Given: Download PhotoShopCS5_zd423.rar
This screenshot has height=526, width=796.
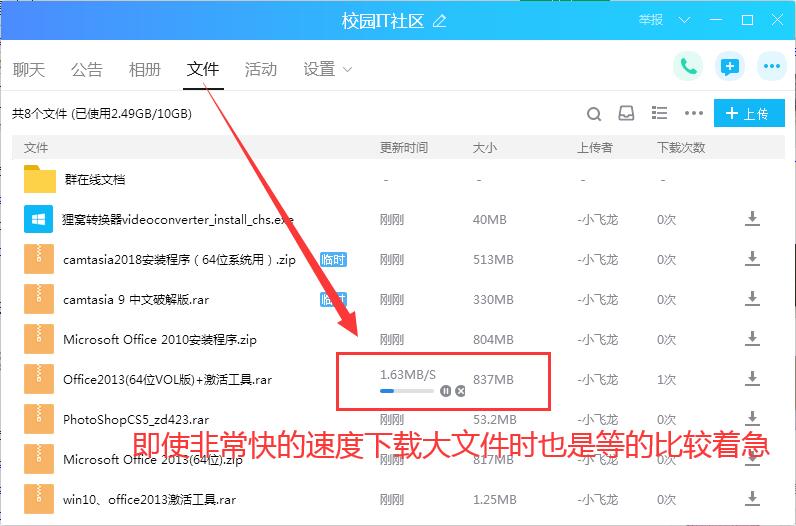Looking at the screenshot, I should pos(752,419).
